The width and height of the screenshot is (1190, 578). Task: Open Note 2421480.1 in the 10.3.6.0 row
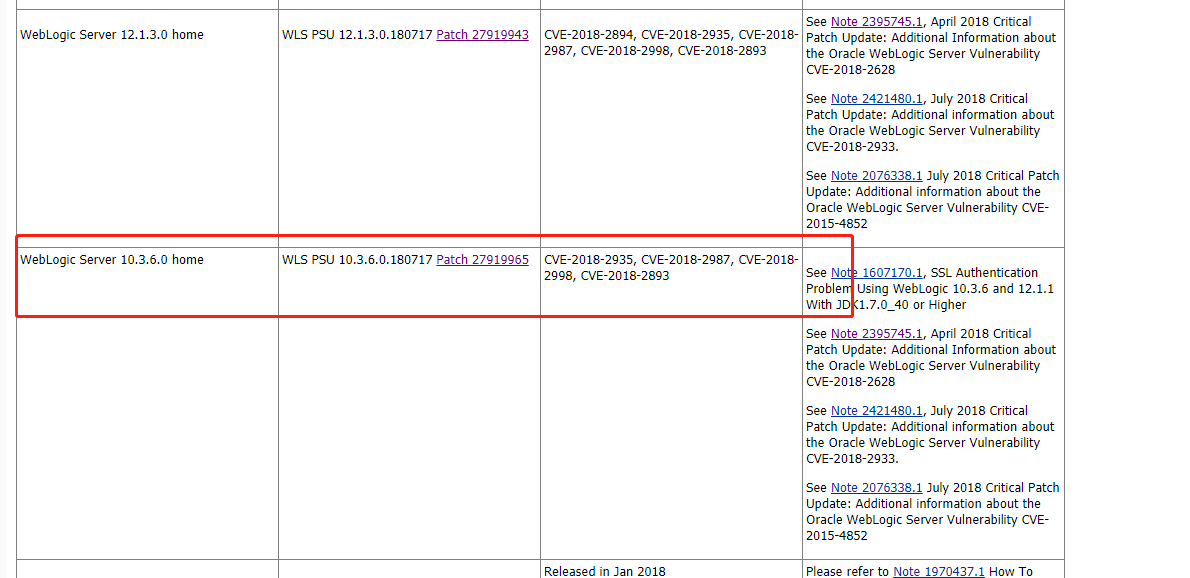pyautogui.click(x=877, y=410)
